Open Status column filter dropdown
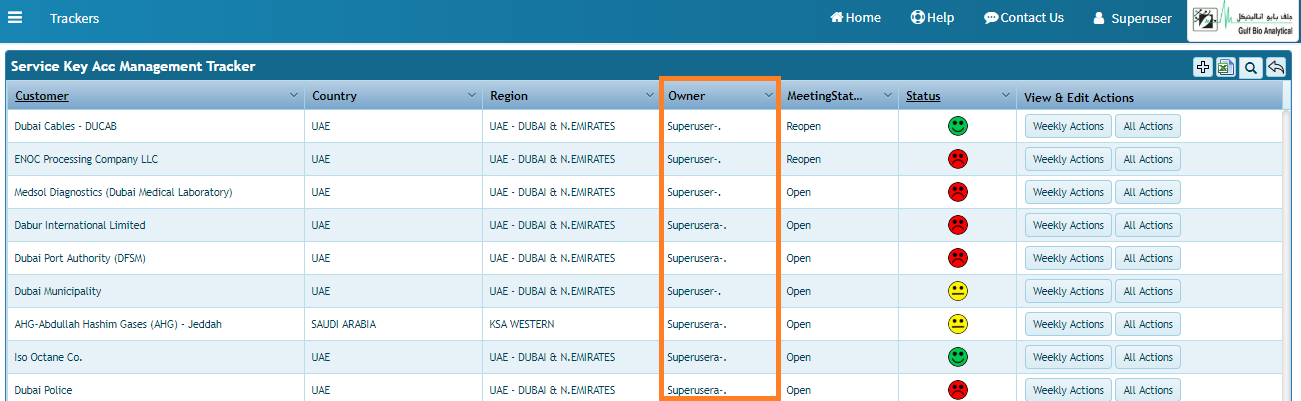1301x401 pixels. pos(1006,96)
